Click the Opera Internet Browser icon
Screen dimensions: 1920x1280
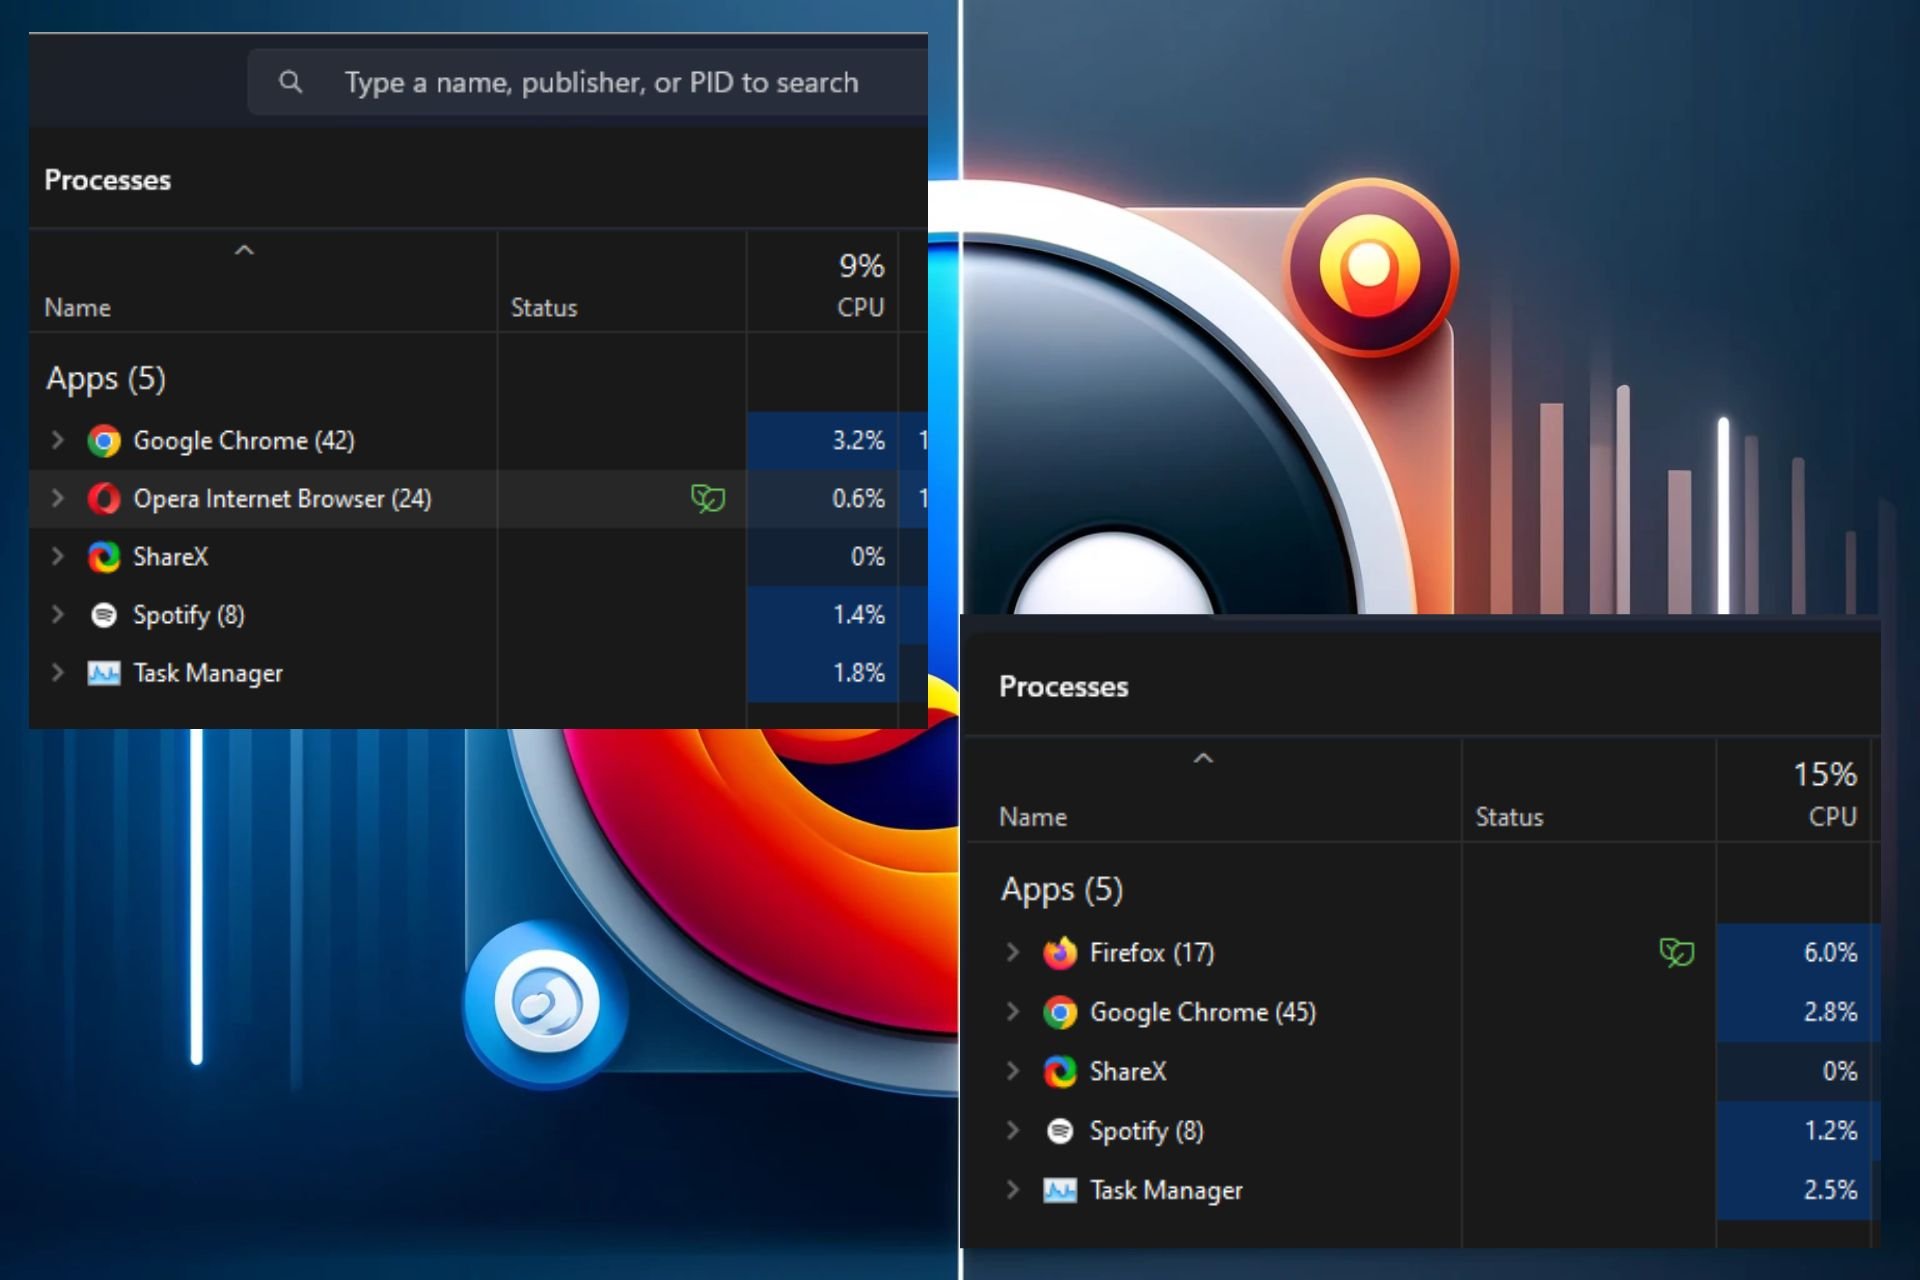click(103, 499)
